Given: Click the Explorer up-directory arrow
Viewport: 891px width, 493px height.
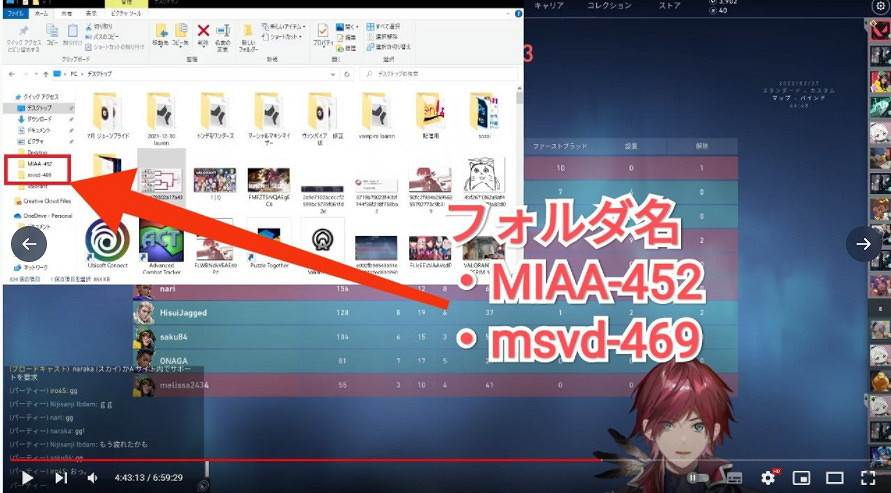Looking at the screenshot, I should coord(45,74).
